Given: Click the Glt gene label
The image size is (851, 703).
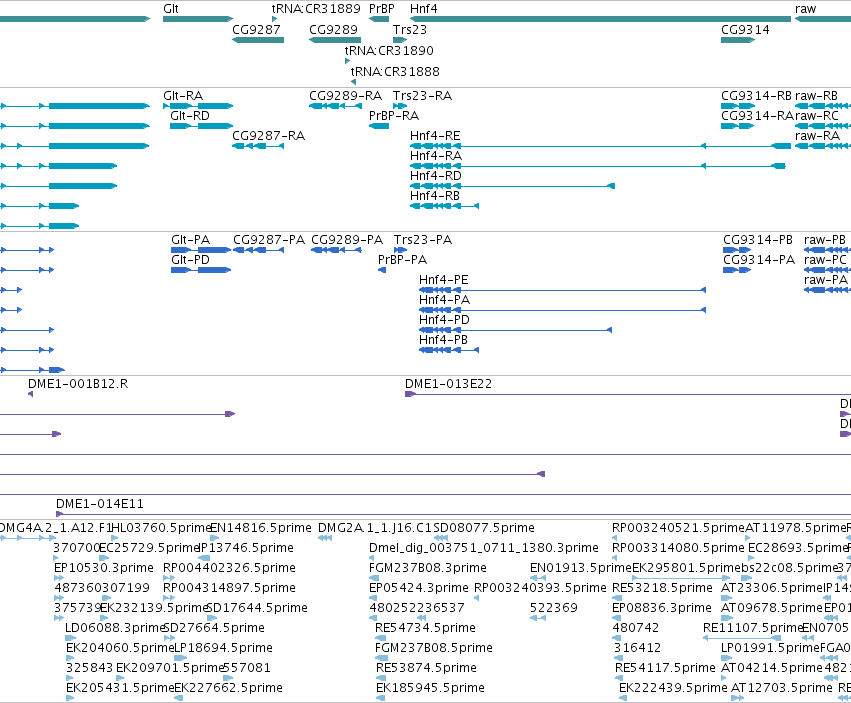Looking at the screenshot, I should pyautogui.click(x=170, y=9).
